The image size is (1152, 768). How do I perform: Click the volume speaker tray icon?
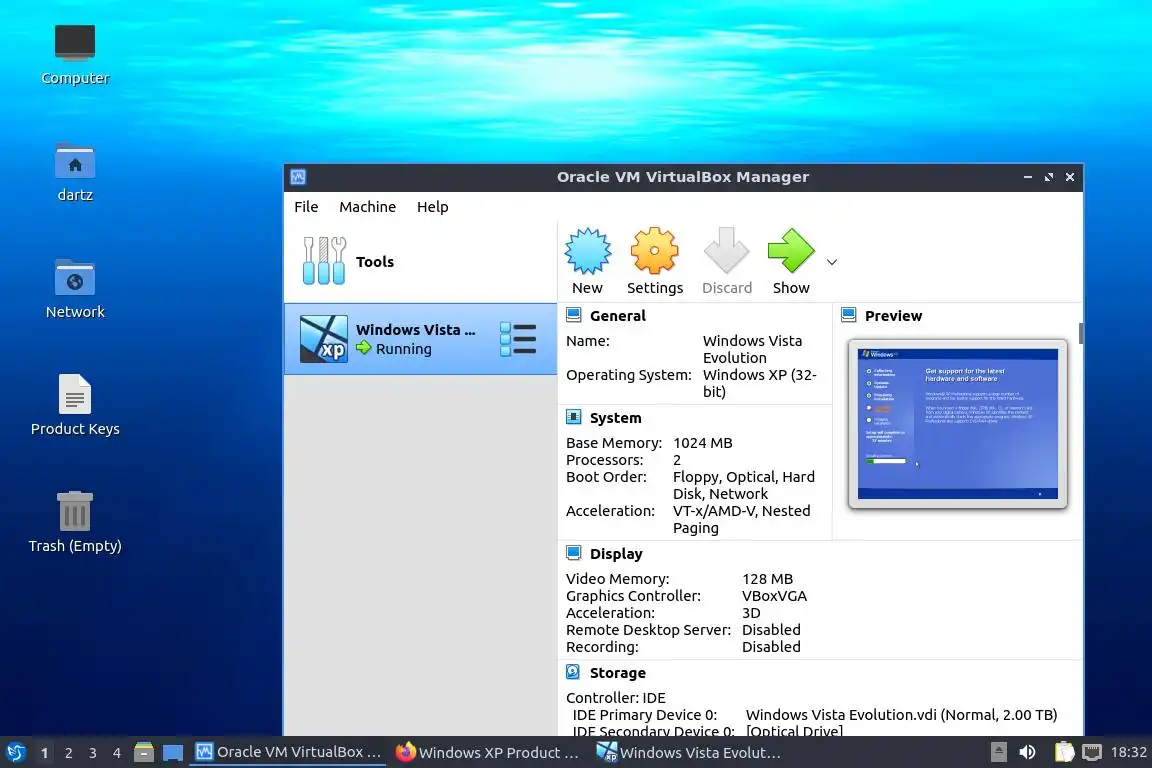[x=1027, y=752]
